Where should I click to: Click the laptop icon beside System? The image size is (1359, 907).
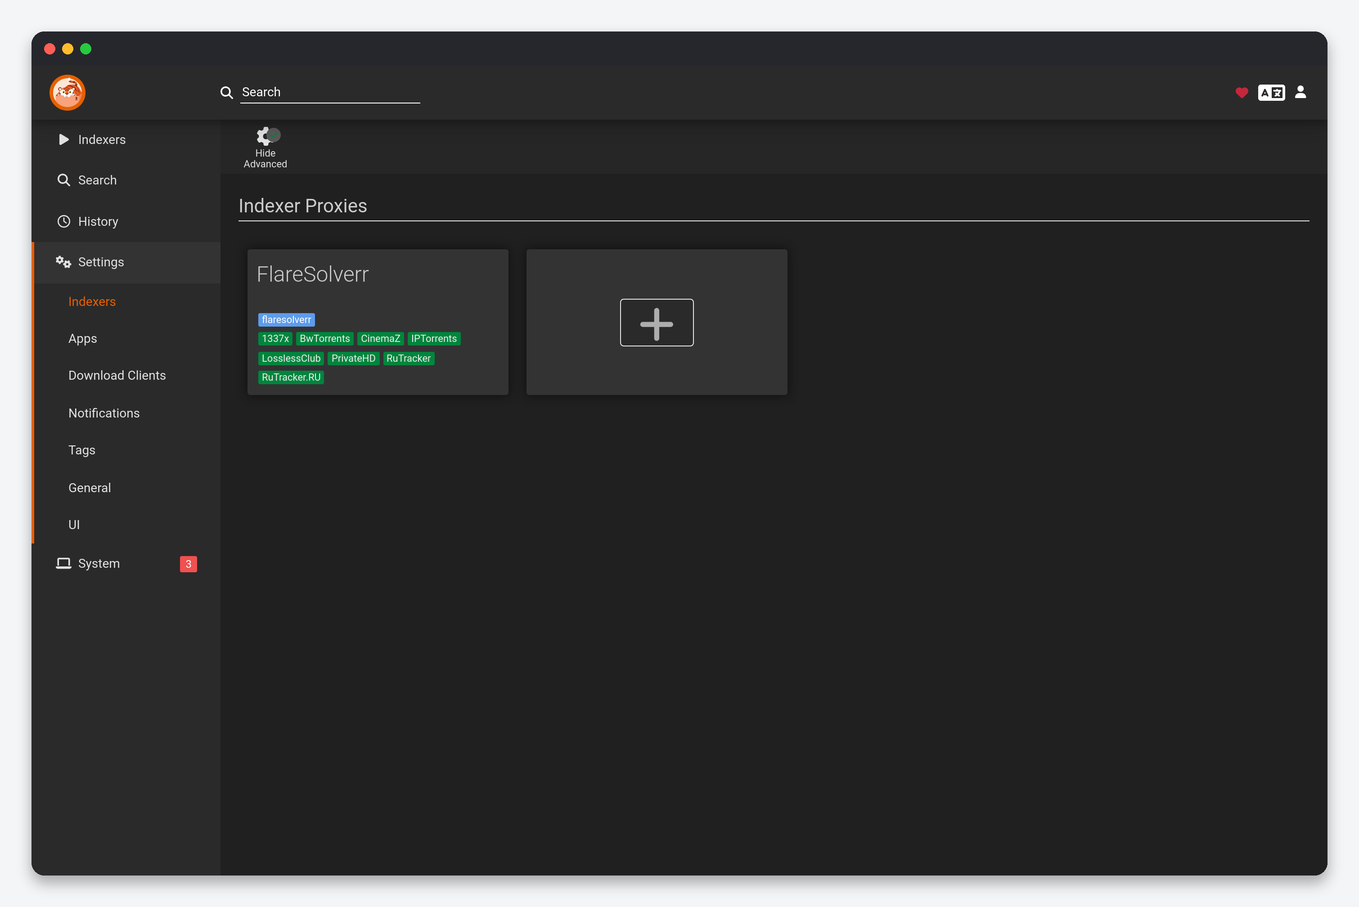64,564
